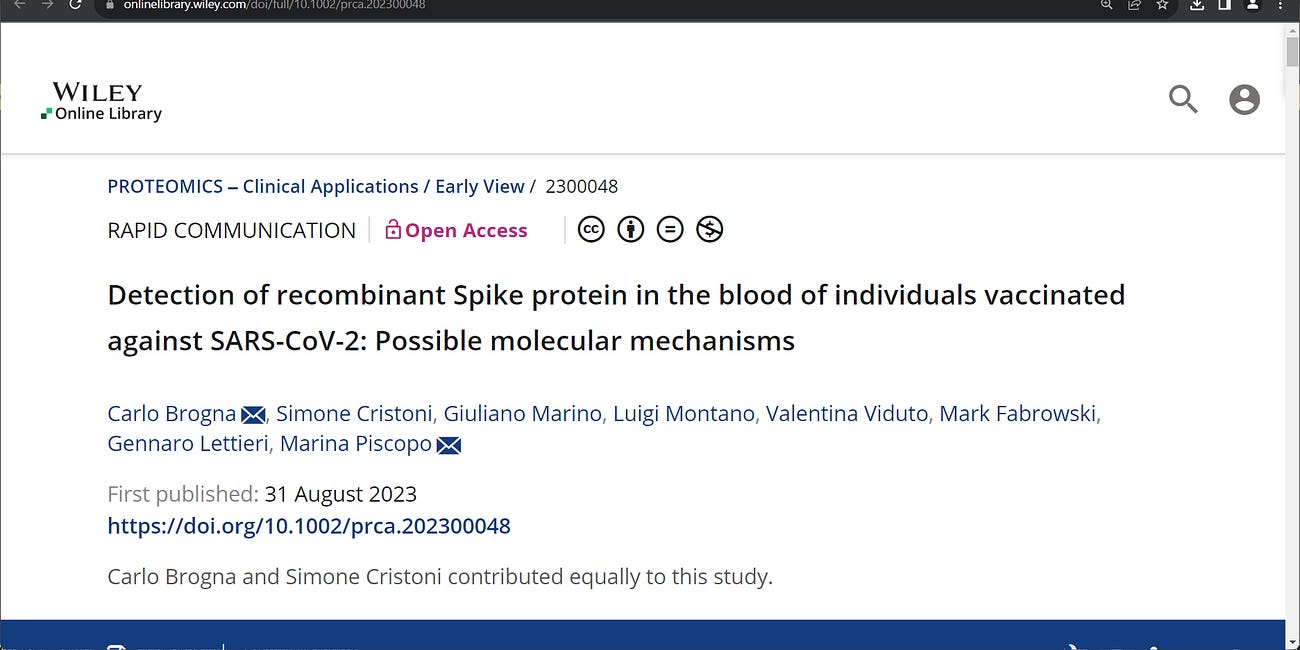Open the browser download icon
Viewport: 1300px width, 650px height.
click(x=1196, y=6)
